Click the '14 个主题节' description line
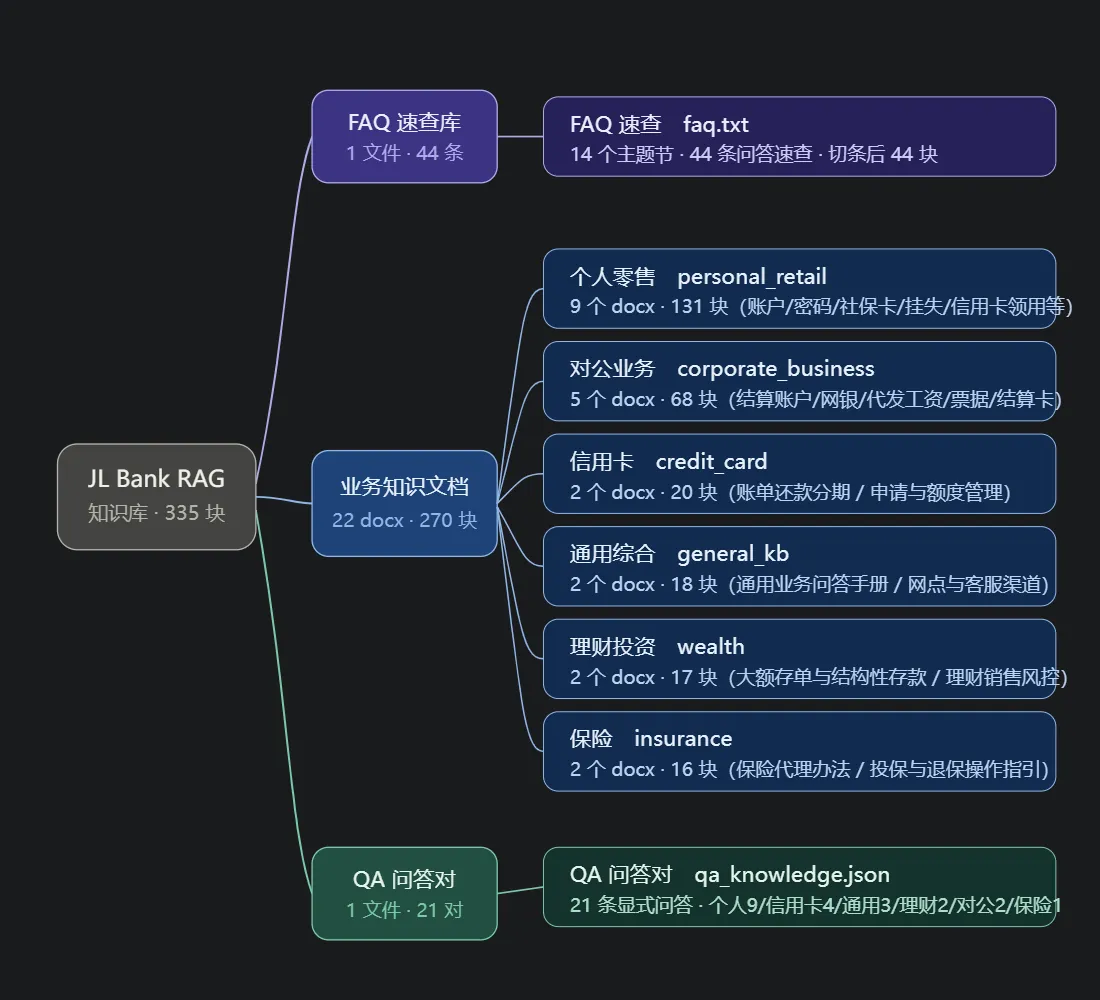Screen dimensions: 1100x1000 (x=754, y=154)
